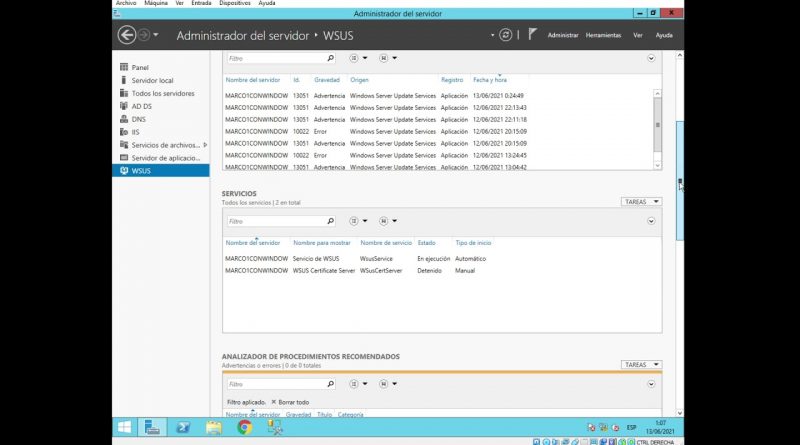The image size is (800, 445).
Task: Open the events list options dropdown
Action: [x=358, y=58]
